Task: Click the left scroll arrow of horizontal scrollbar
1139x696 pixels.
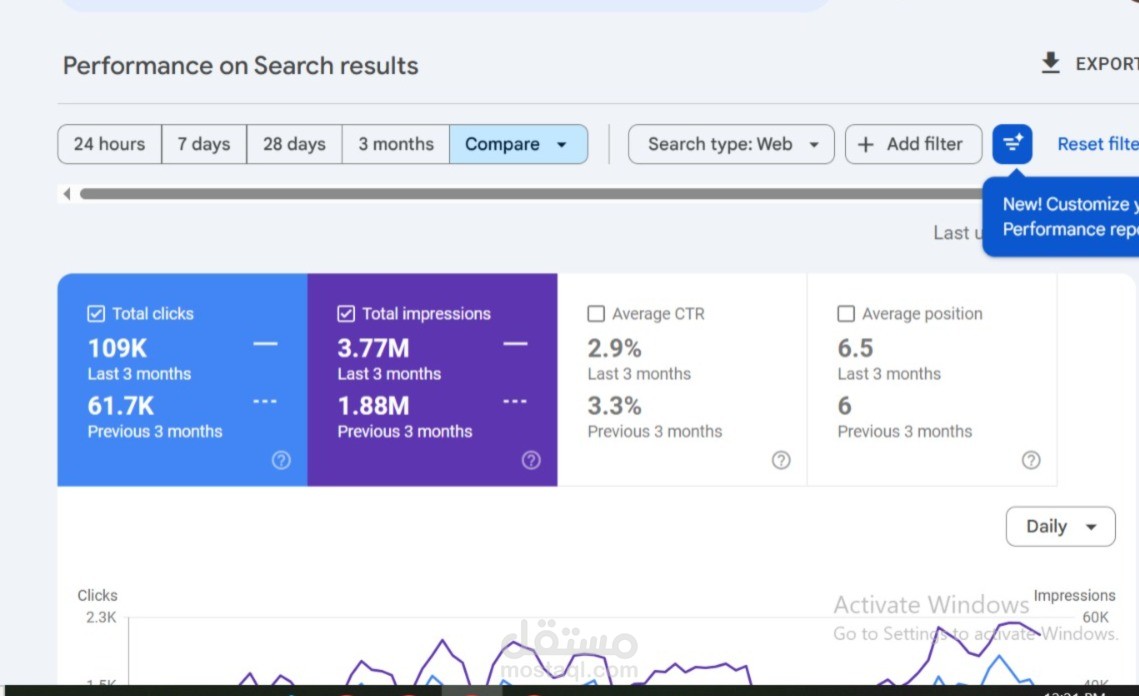Action: (x=67, y=194)
